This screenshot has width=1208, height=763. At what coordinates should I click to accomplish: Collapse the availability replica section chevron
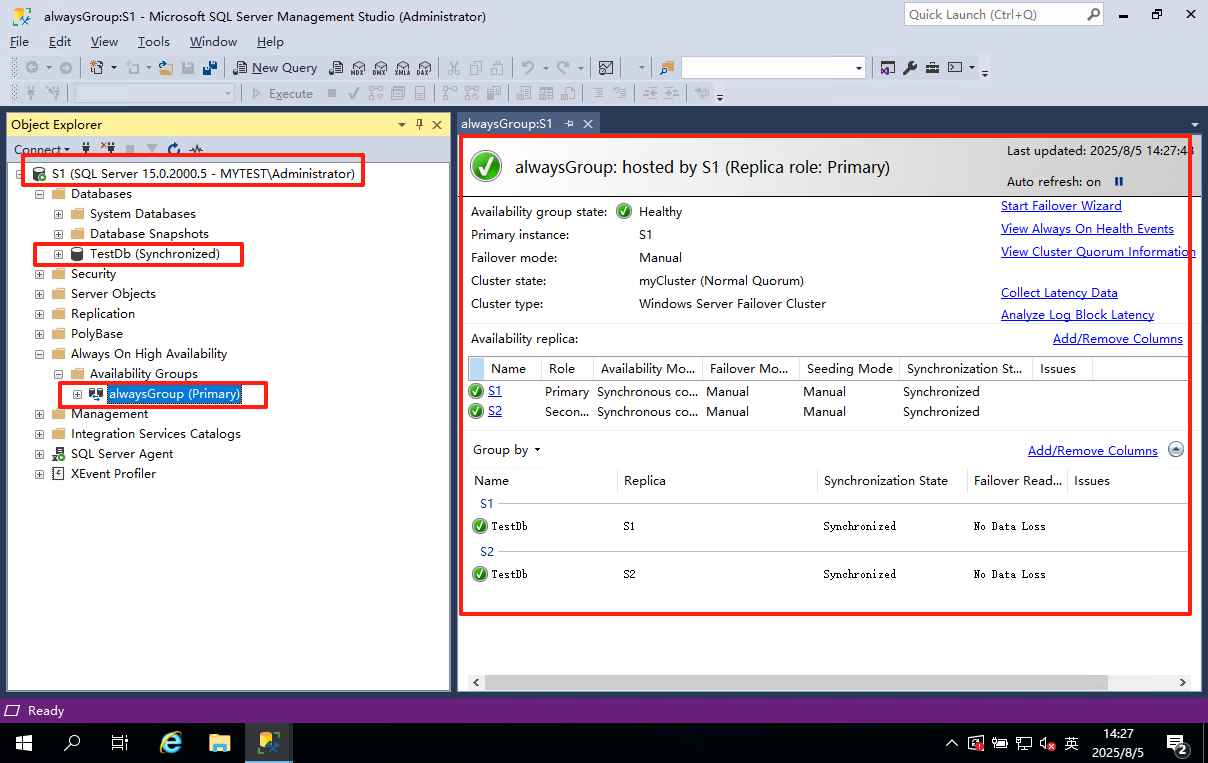coord(1176,450)
